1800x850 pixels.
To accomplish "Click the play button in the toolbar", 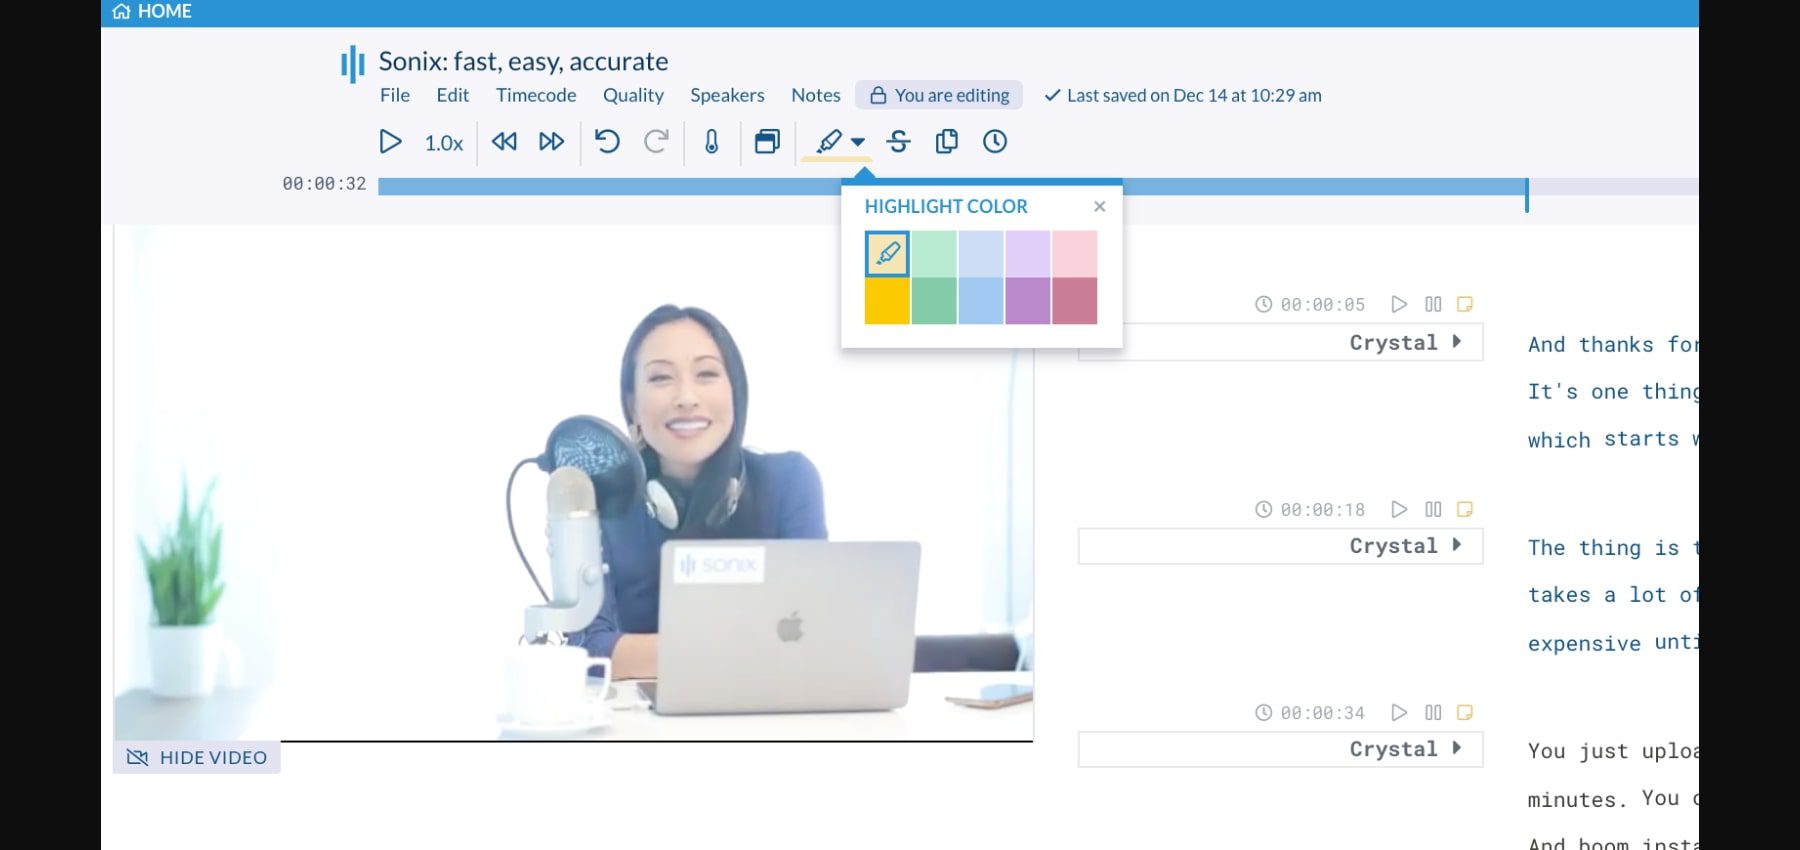I will click(x=390, y=142).
